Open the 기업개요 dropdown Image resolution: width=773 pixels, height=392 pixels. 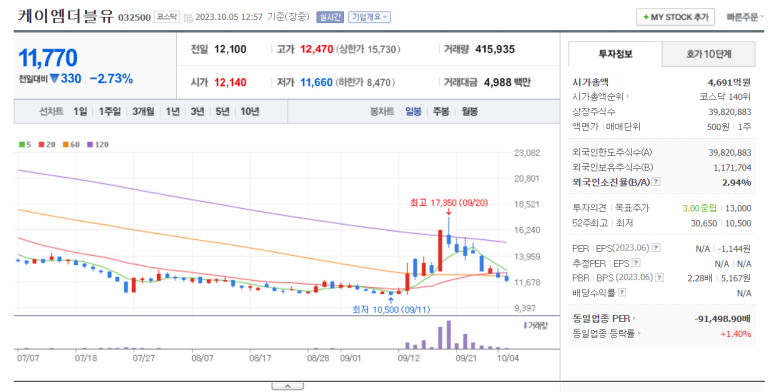[x=369, y=17]
